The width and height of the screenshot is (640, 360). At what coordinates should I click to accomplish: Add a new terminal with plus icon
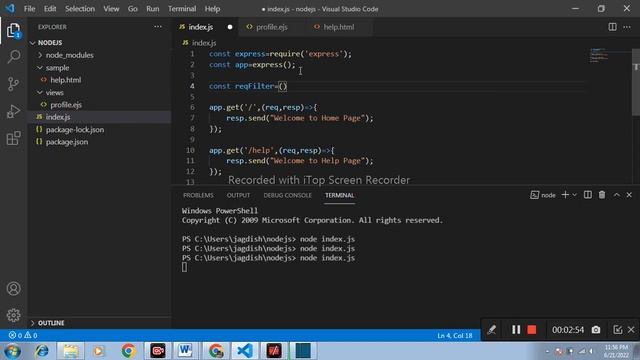tap(565, 195)
